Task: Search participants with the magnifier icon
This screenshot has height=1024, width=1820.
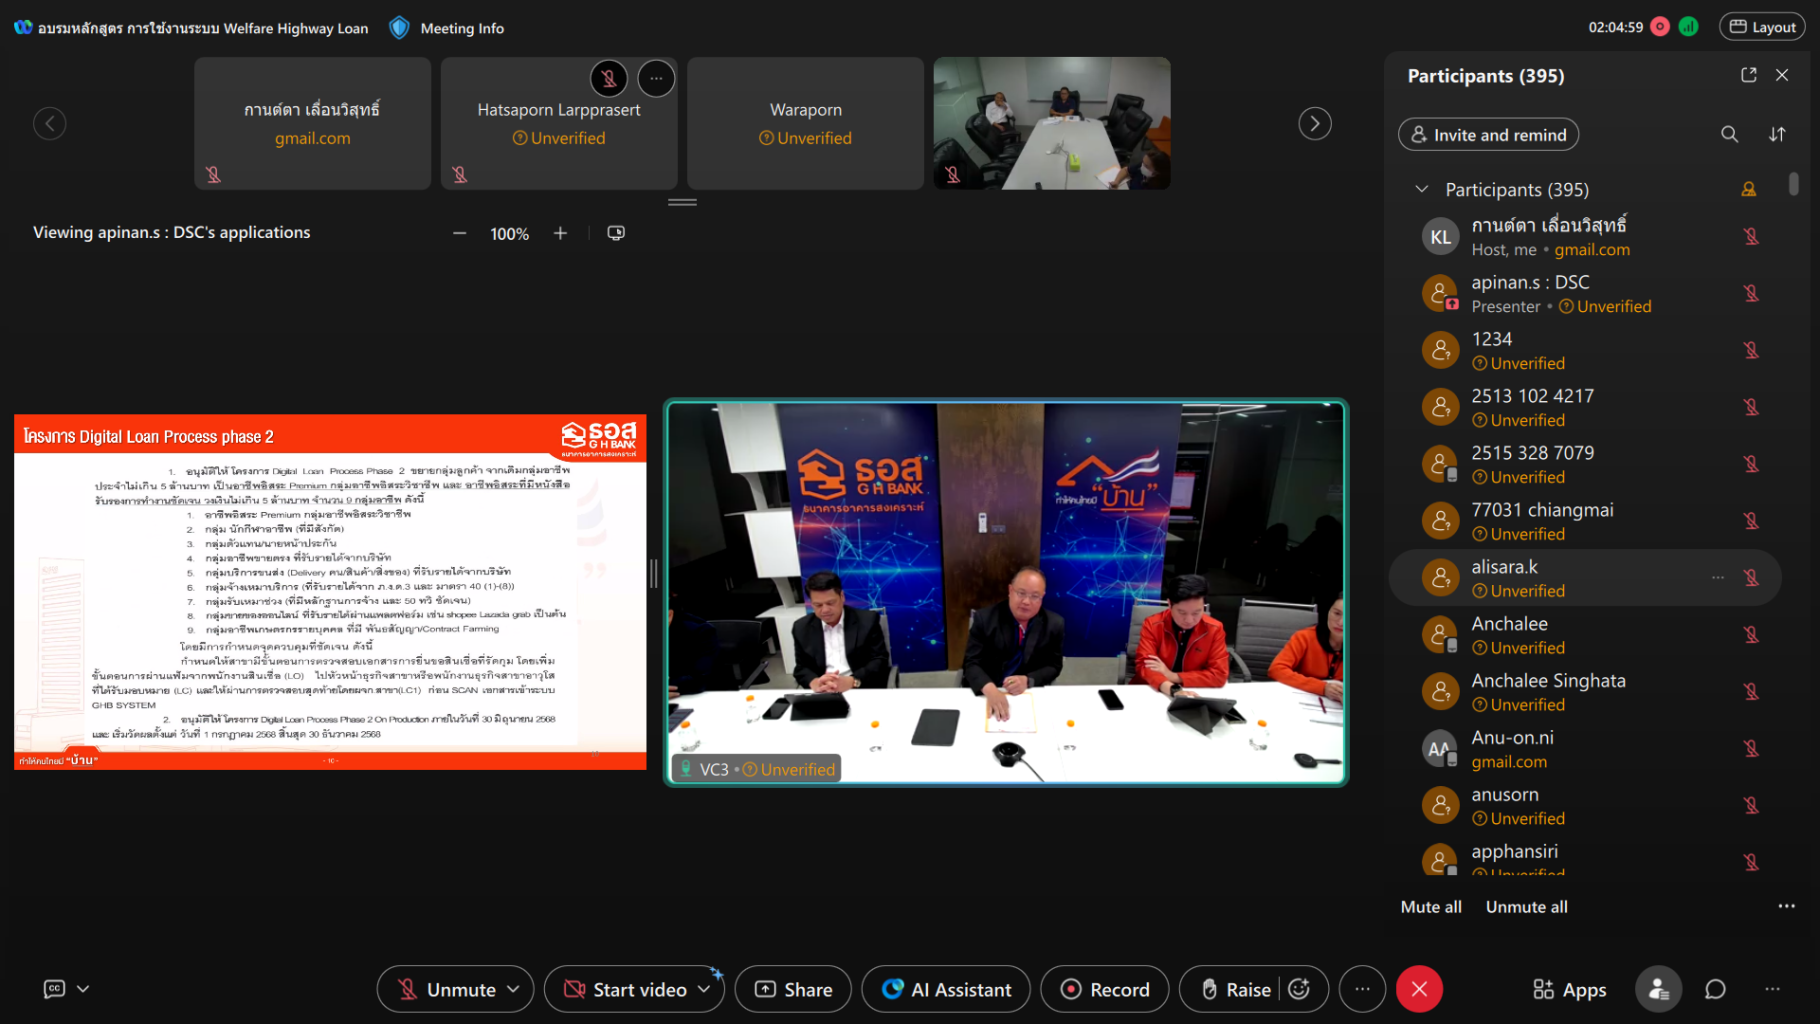Action: (x=1729, y=134)
